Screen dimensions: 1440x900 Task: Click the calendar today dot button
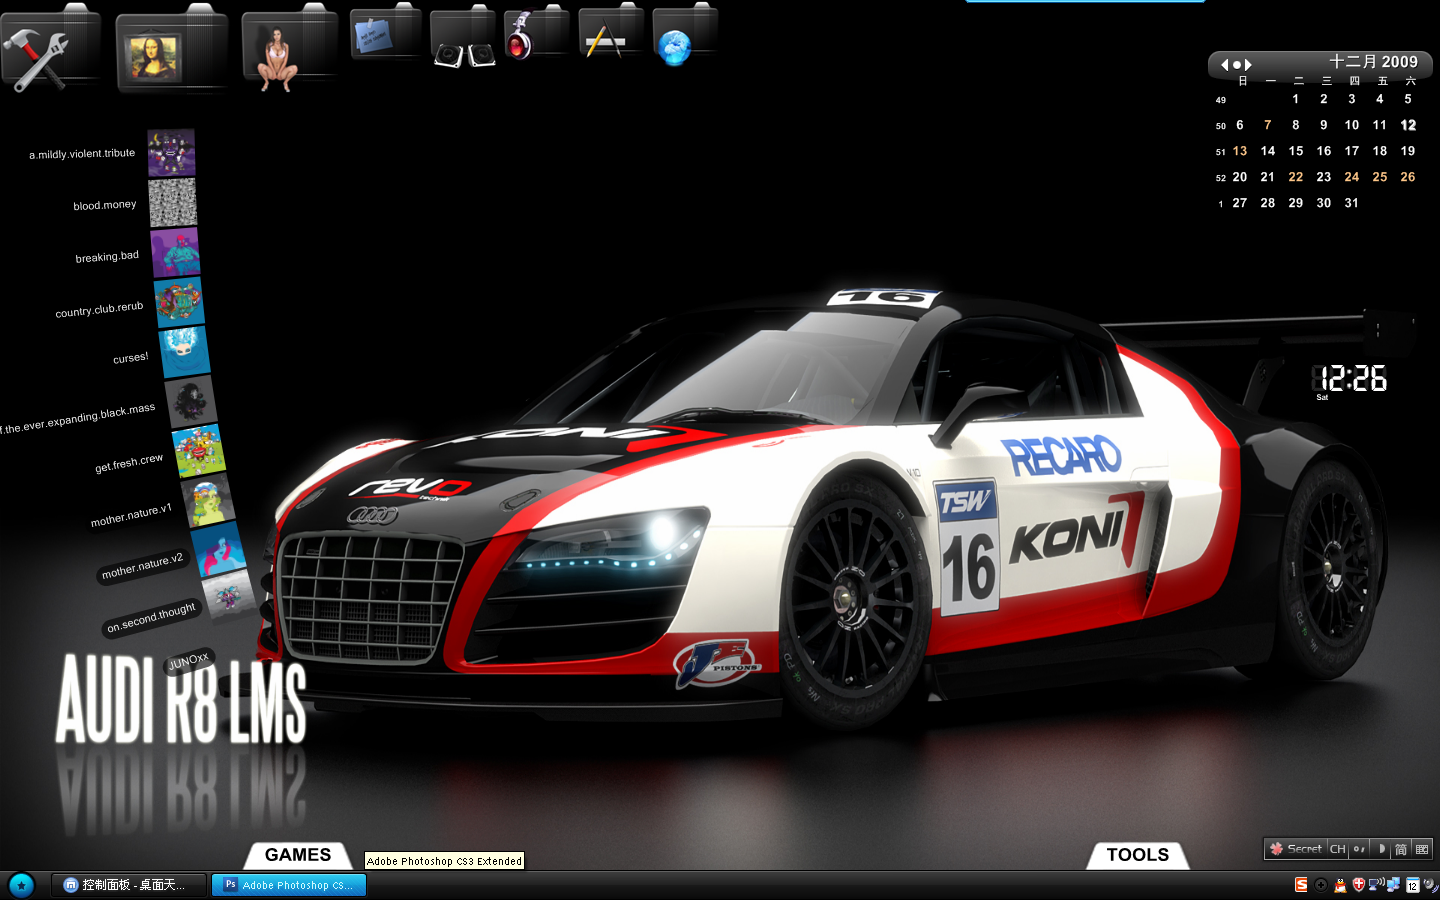pos(1236,65)
